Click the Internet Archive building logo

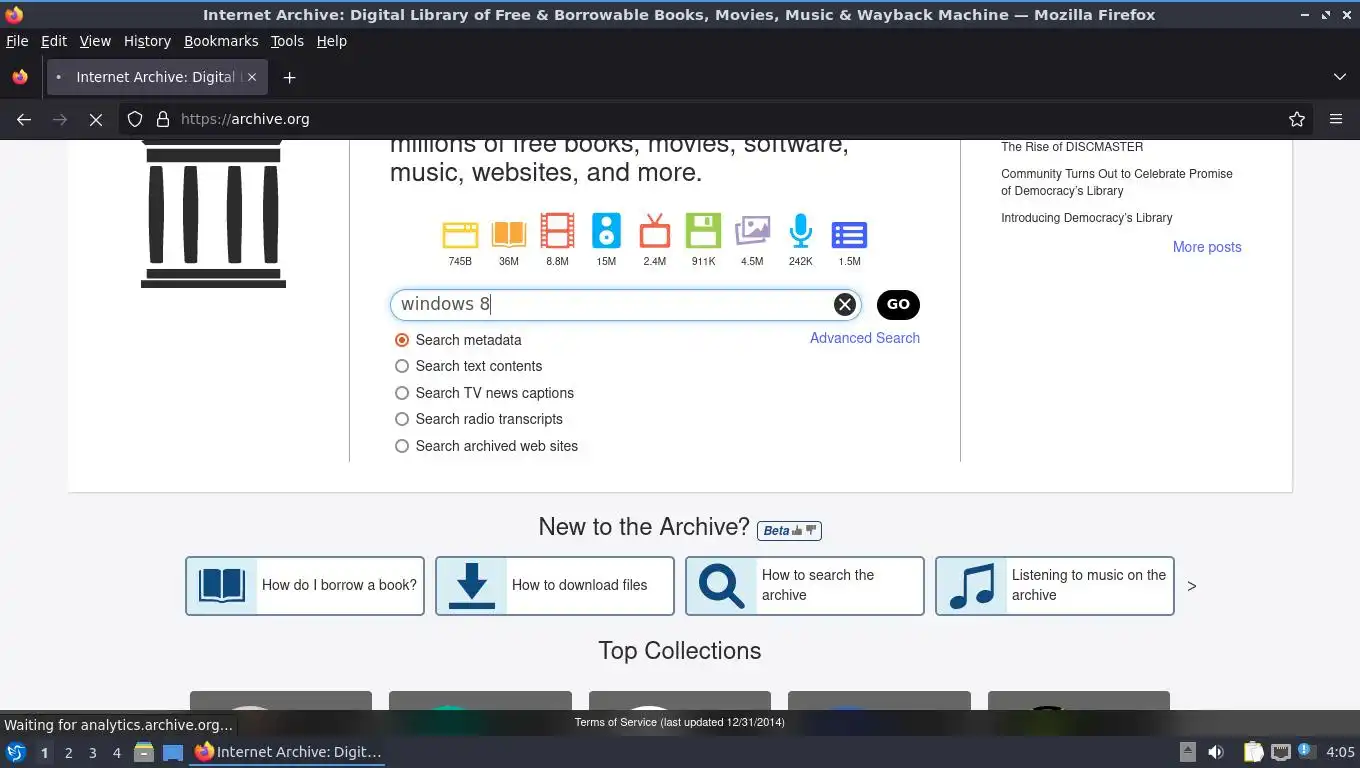[213, 214]
